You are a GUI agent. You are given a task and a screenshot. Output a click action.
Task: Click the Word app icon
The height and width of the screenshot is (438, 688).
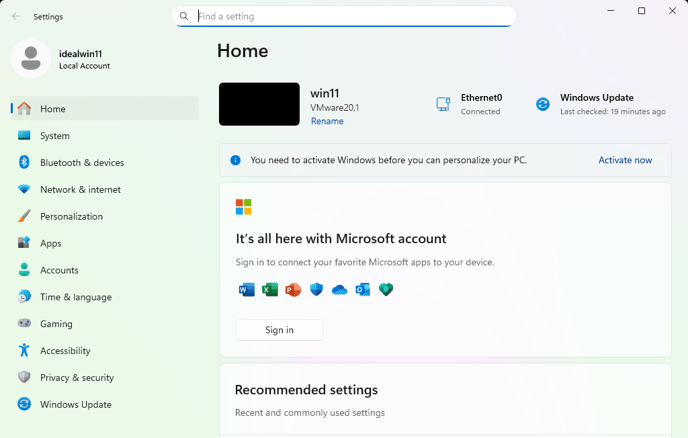pos(247,290)
